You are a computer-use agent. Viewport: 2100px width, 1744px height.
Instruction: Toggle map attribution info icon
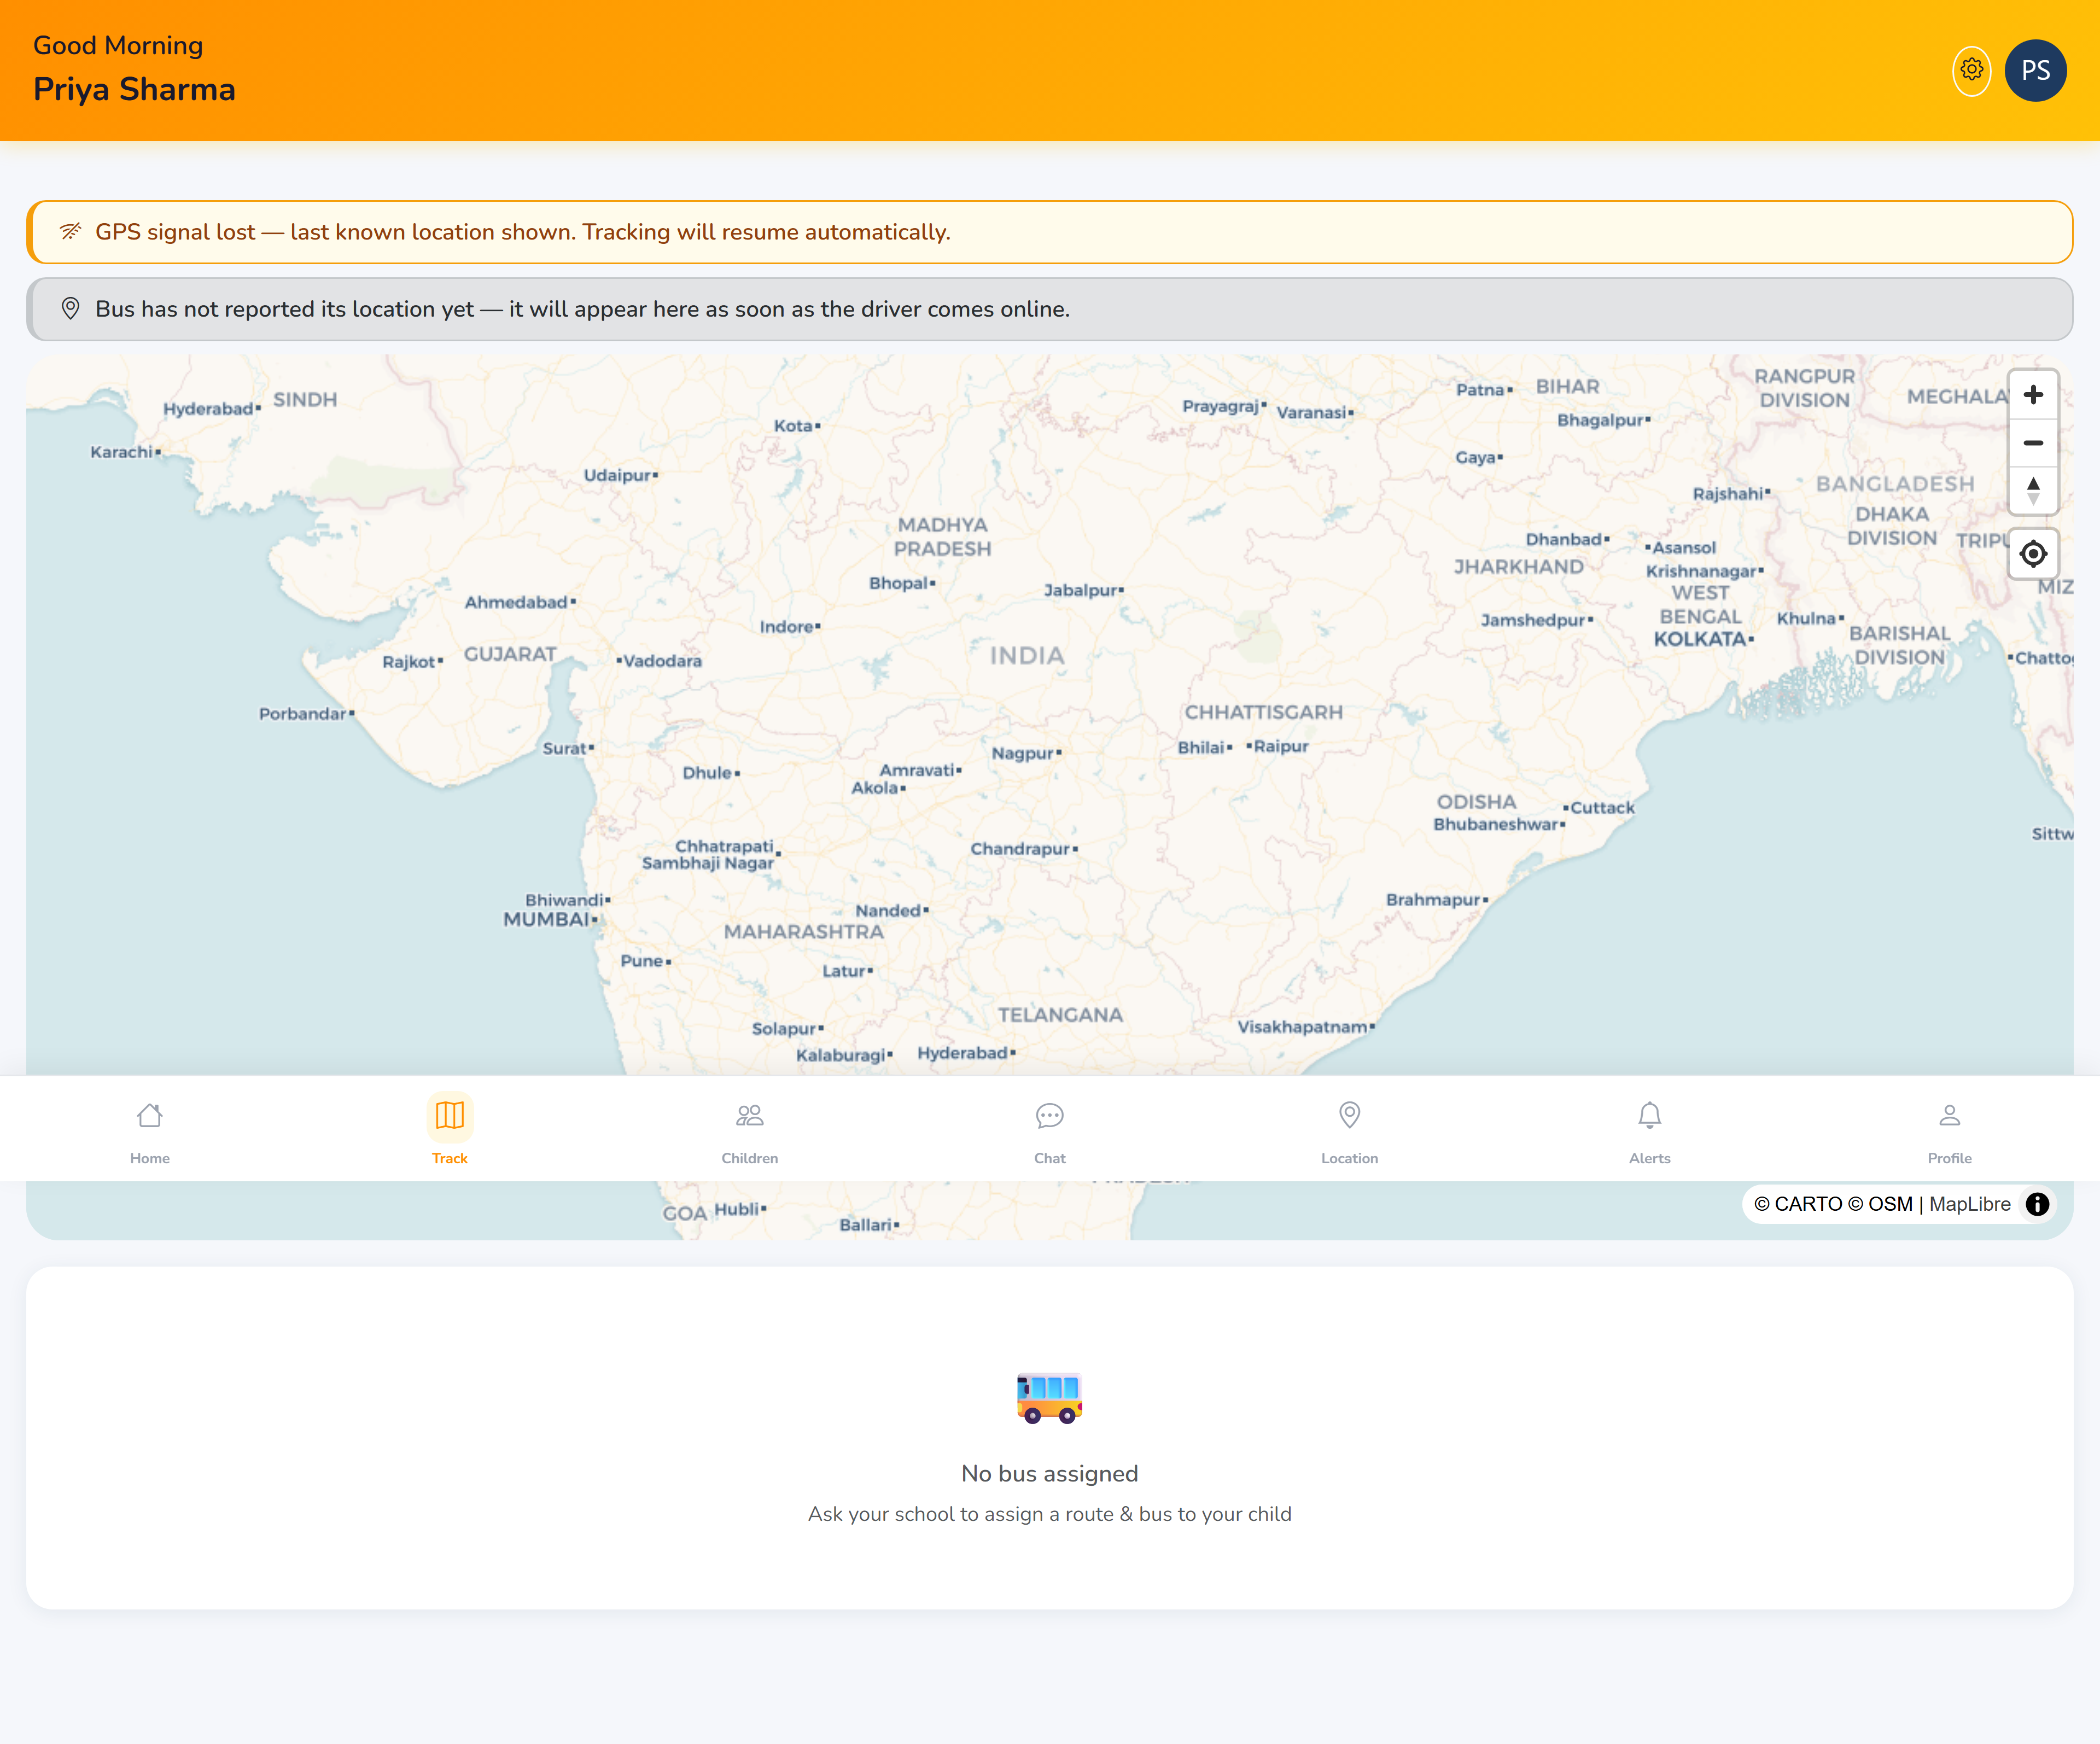[x=2037, y=1204]
